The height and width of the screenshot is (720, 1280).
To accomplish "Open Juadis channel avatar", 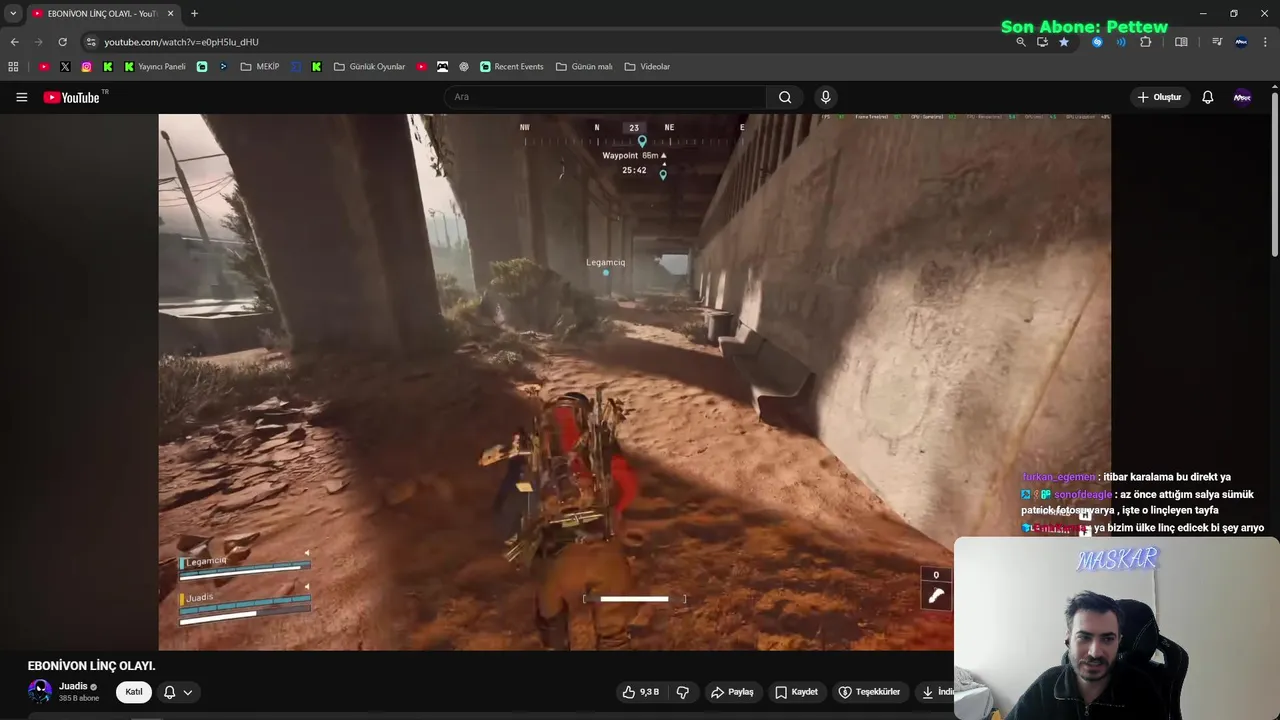I will pyautogui.click(x=39, y=691).
